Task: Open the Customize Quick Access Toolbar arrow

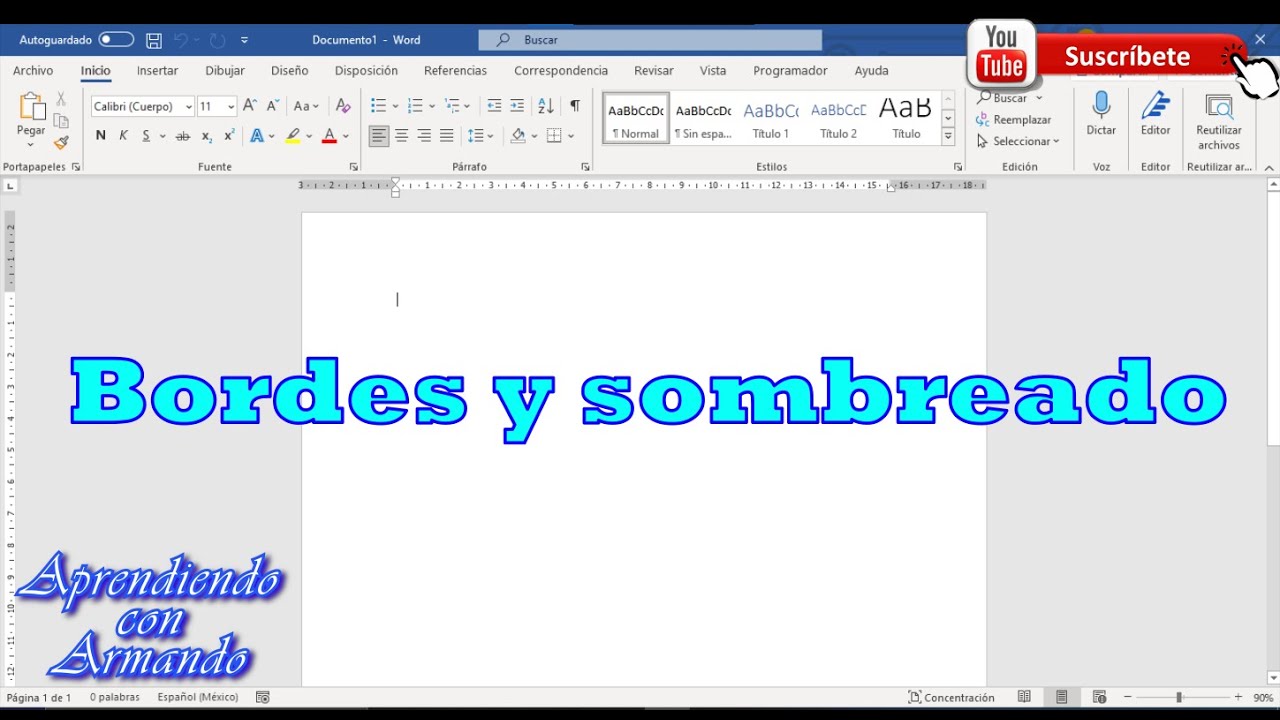Action: (x=244, y=40)
